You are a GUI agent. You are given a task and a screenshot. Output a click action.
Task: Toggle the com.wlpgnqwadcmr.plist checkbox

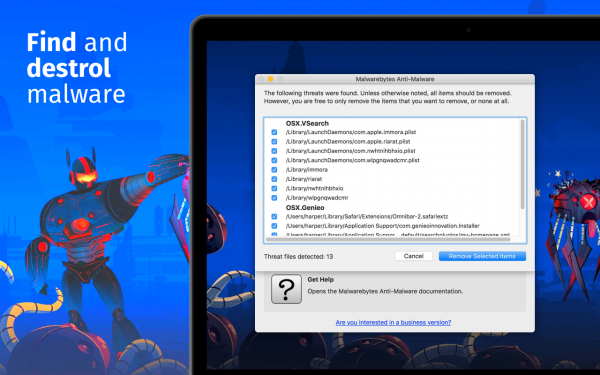(274, 160)
